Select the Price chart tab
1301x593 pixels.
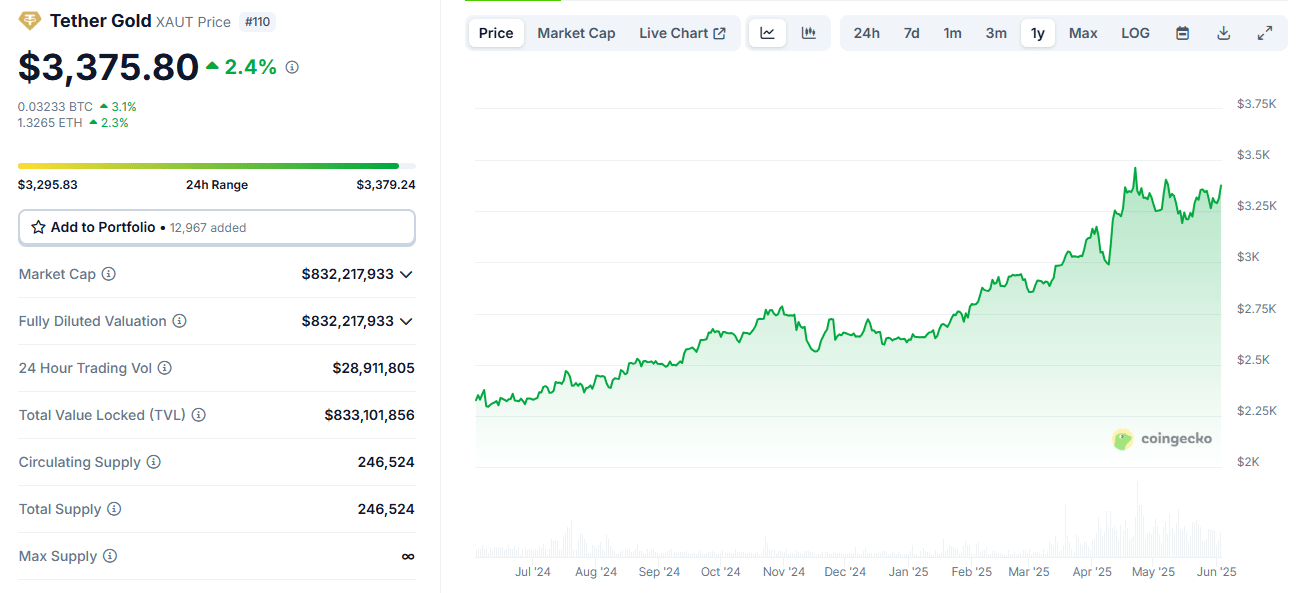click(x=496, y=33)
